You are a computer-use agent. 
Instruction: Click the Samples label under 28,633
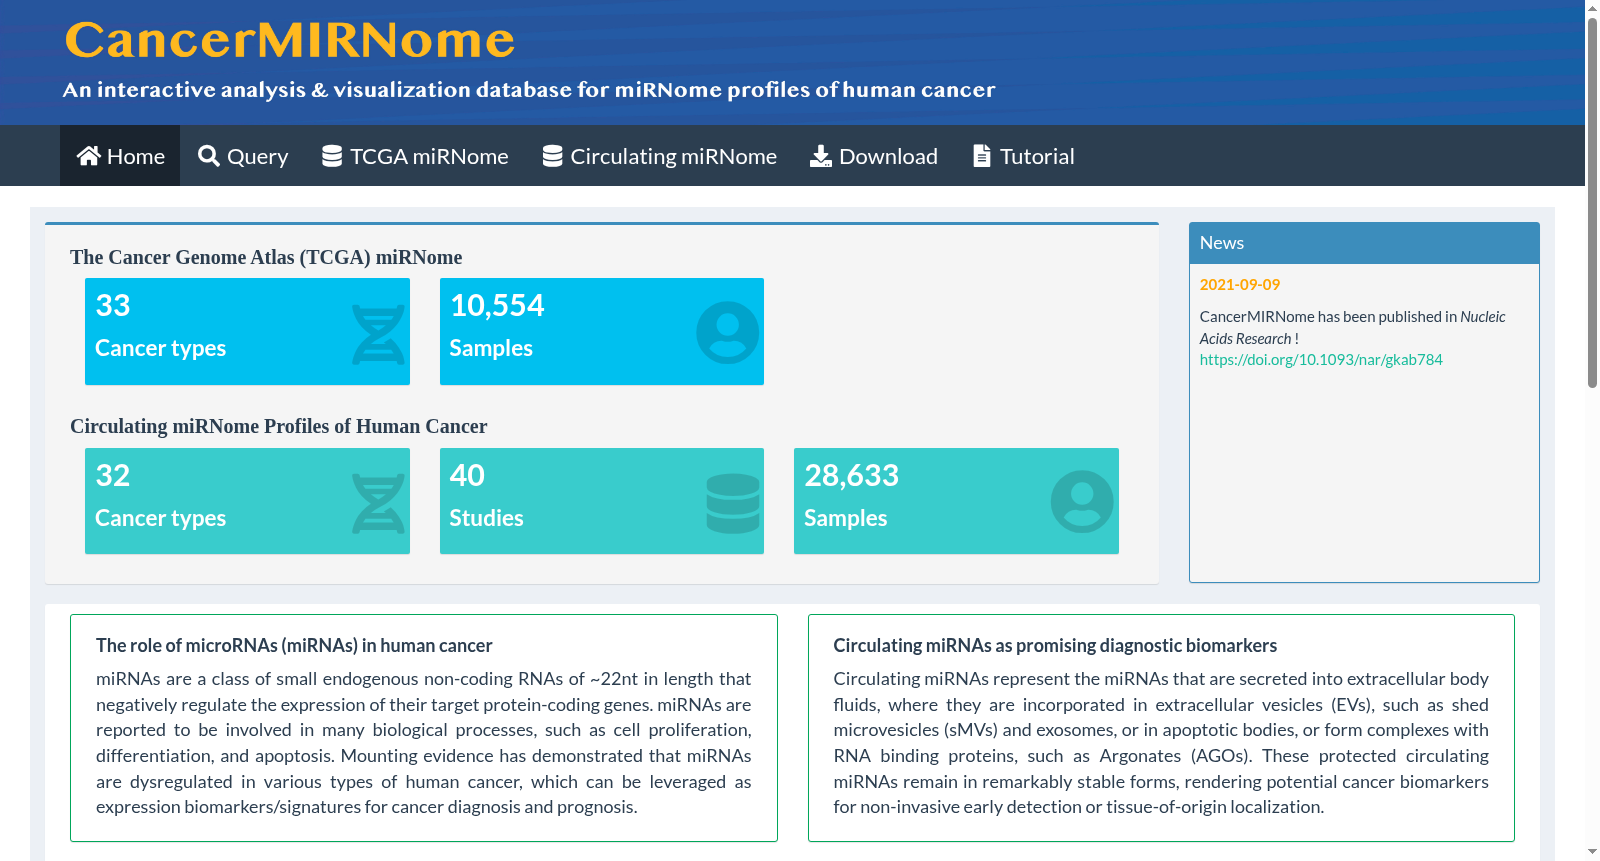845,518
